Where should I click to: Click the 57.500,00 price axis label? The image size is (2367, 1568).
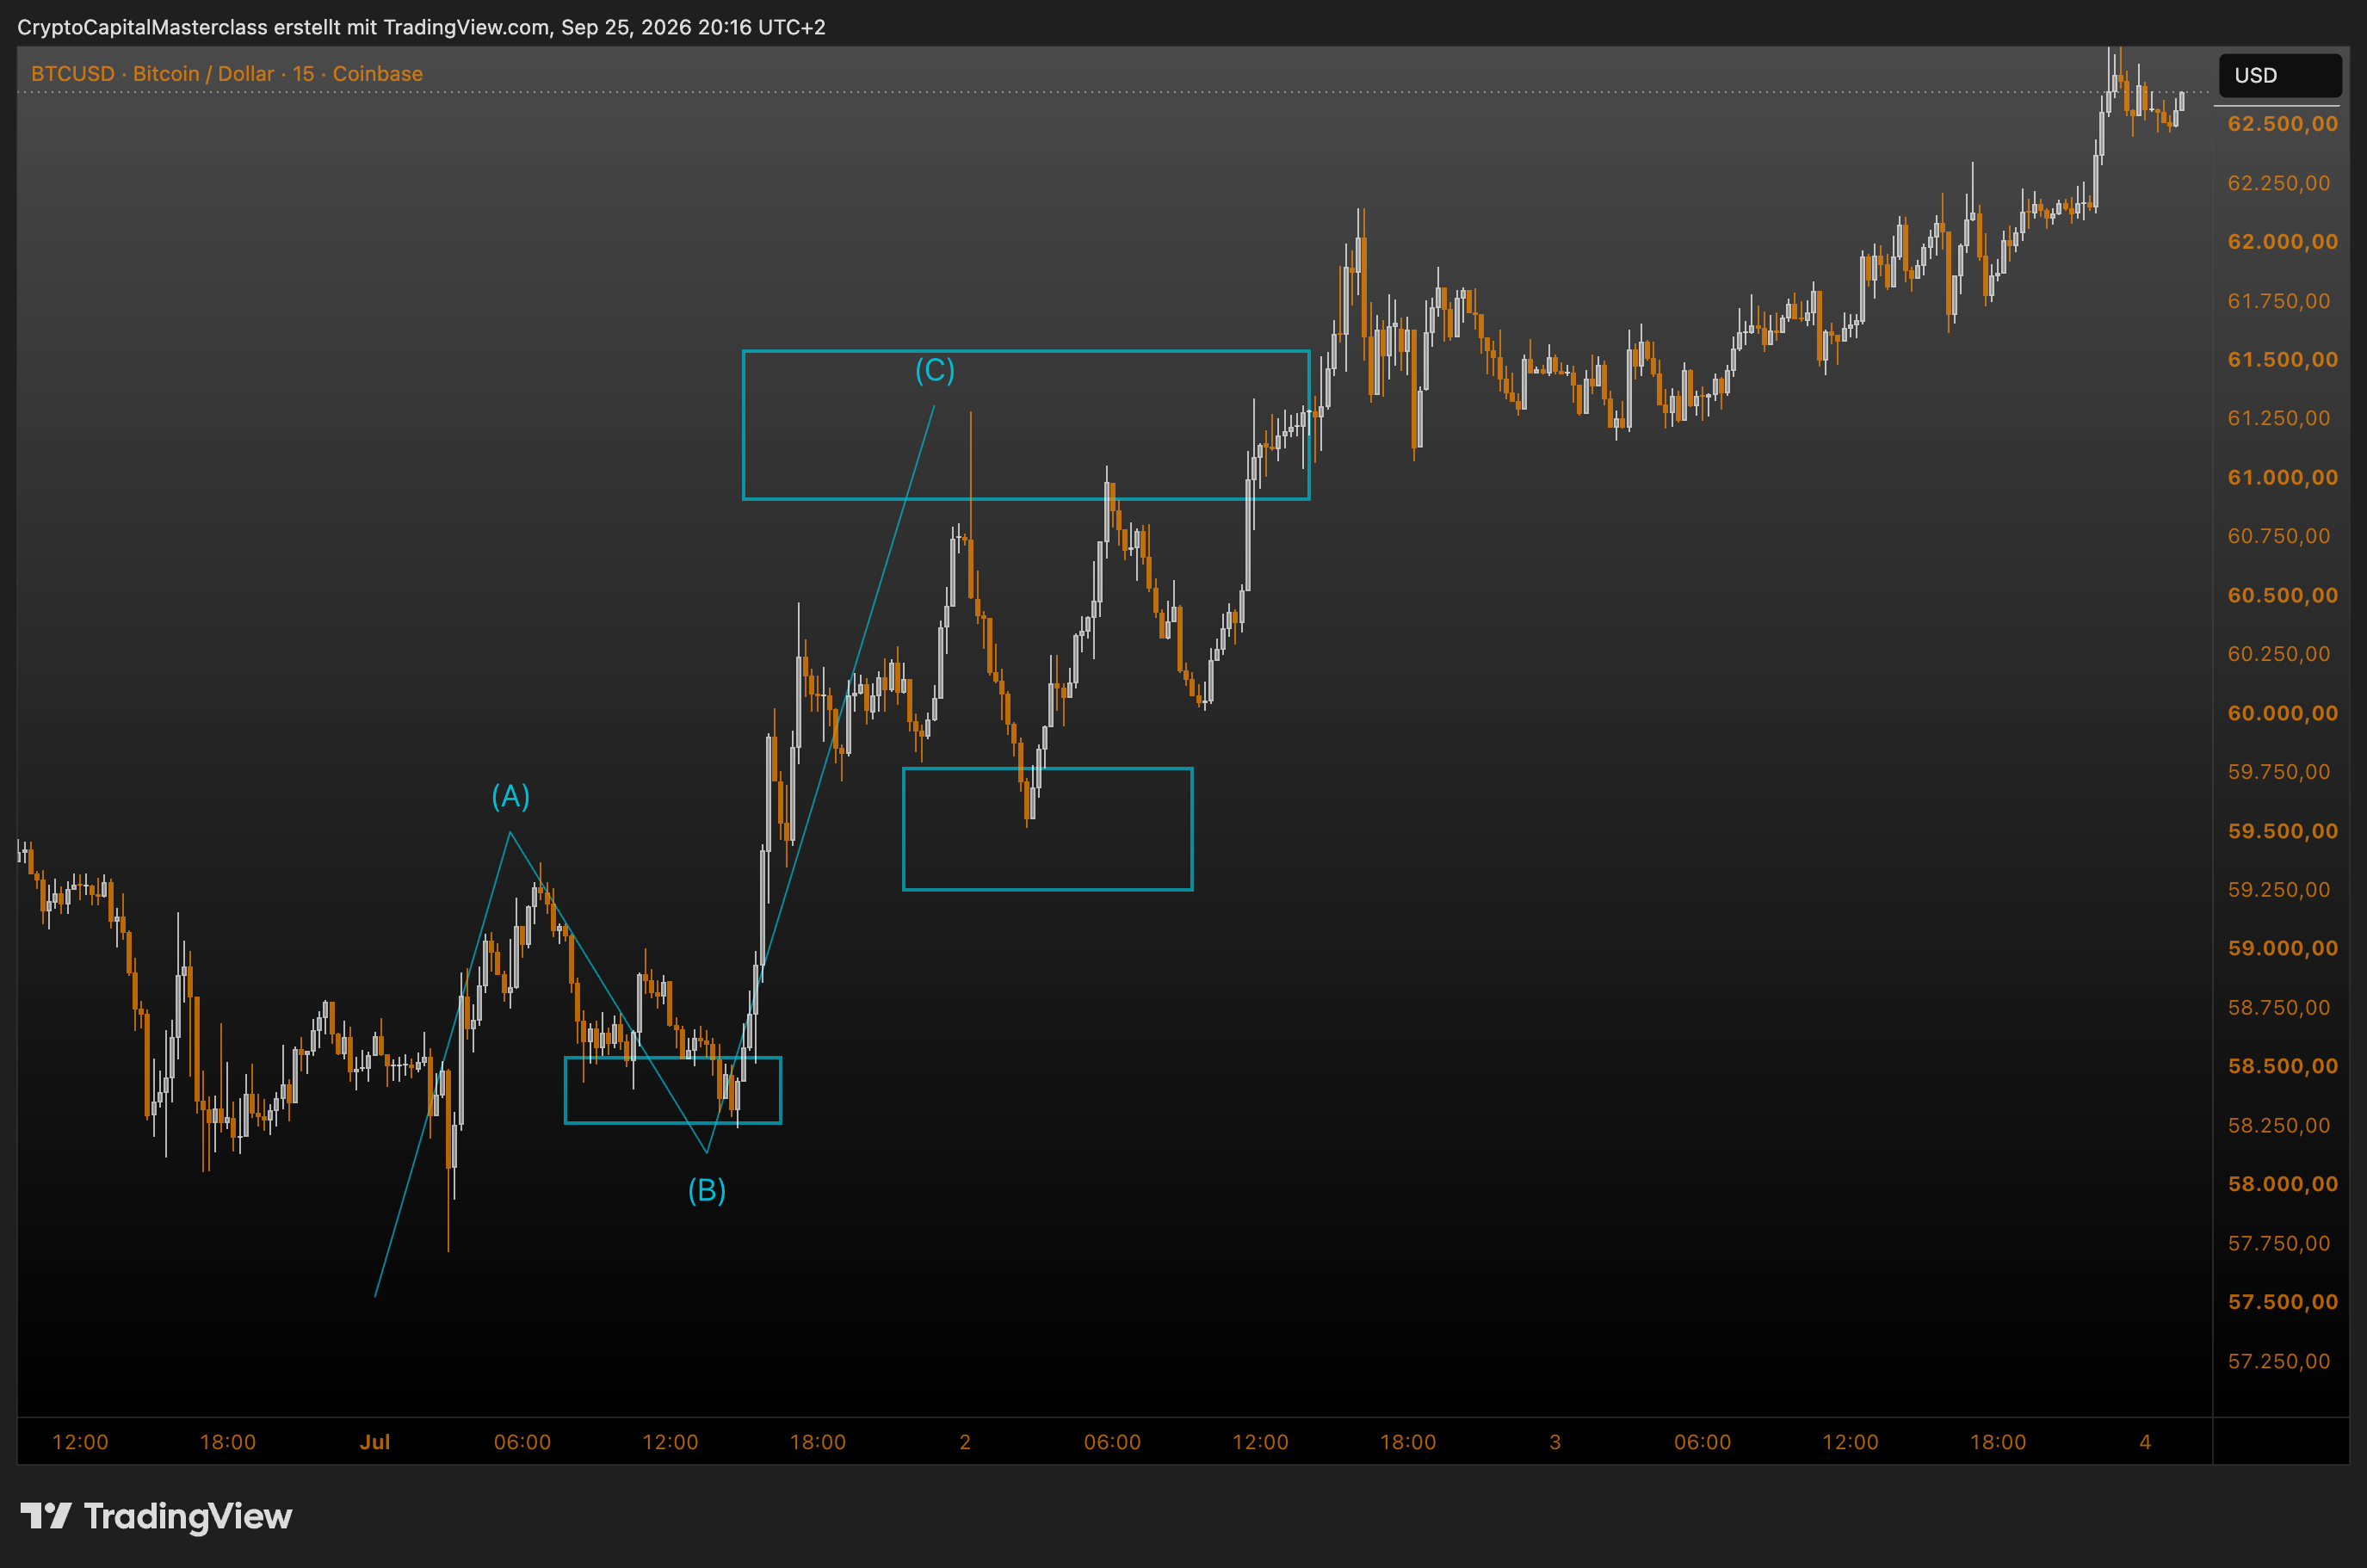pyautogui.click(x=2283, y=1302)
